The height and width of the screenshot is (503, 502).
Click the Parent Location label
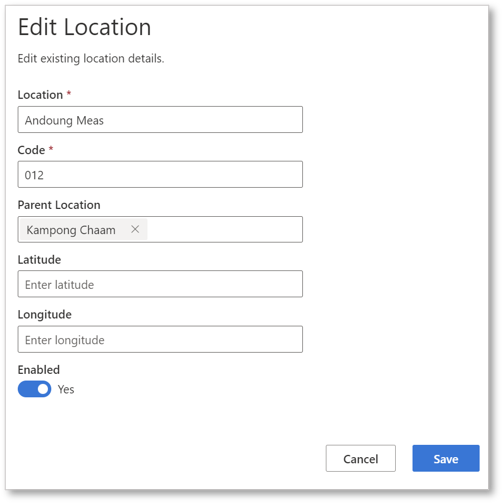[x=59, y=205]
